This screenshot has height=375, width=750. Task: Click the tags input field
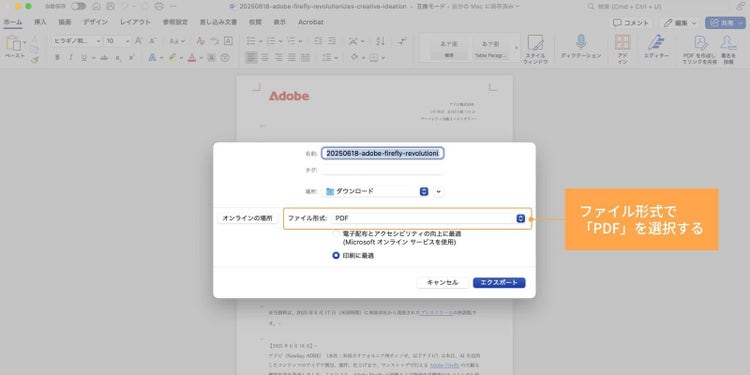click(x=383, y=170)
